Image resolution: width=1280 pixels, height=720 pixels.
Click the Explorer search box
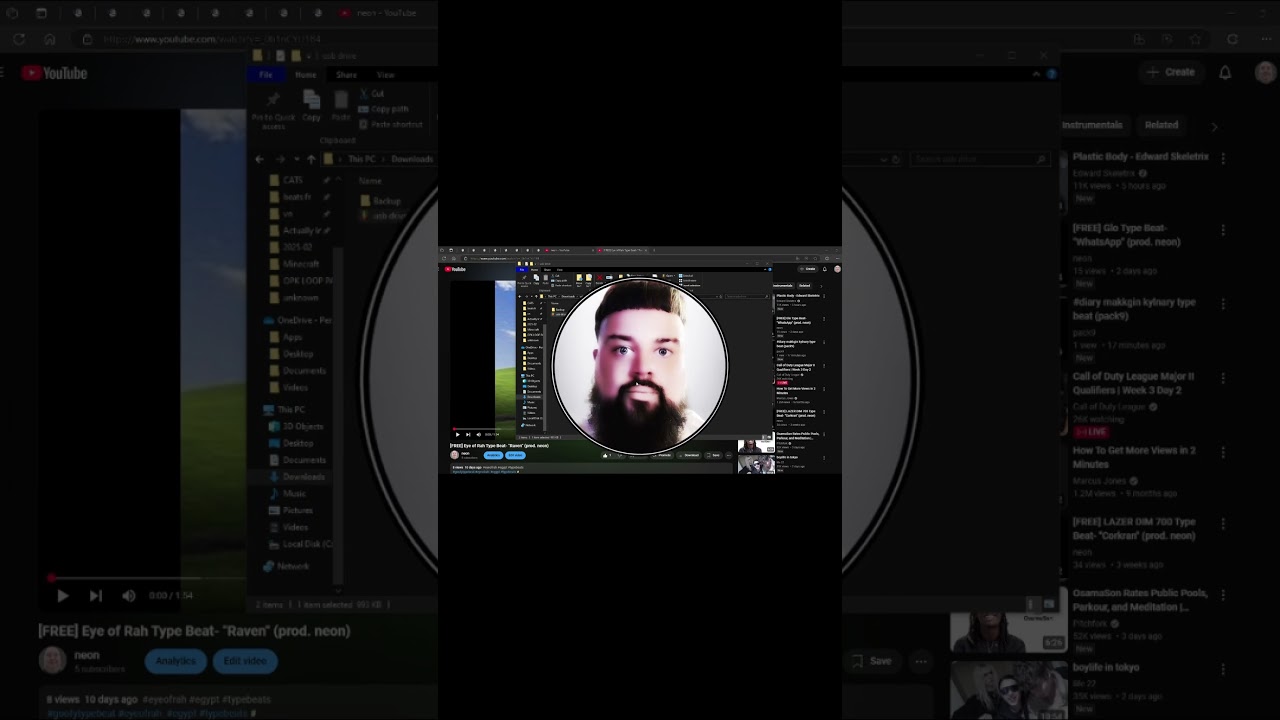[x=979, y=159]
